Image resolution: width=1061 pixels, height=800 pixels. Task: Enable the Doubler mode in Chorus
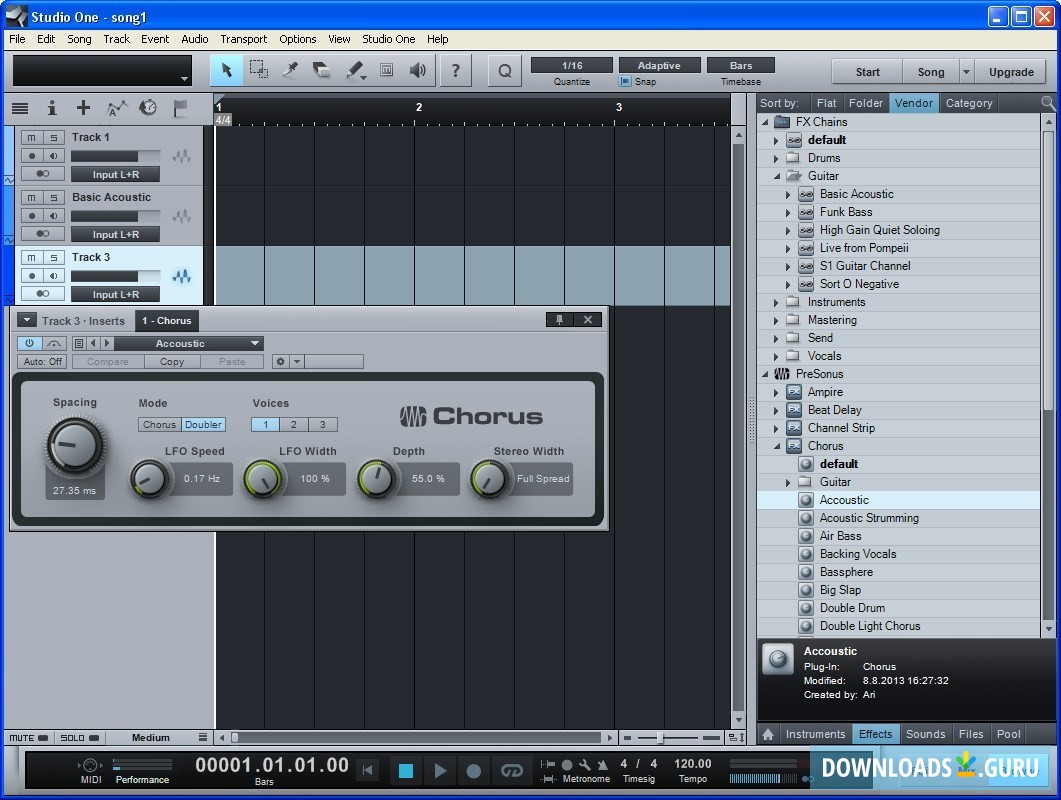click(x=204, y=424)
